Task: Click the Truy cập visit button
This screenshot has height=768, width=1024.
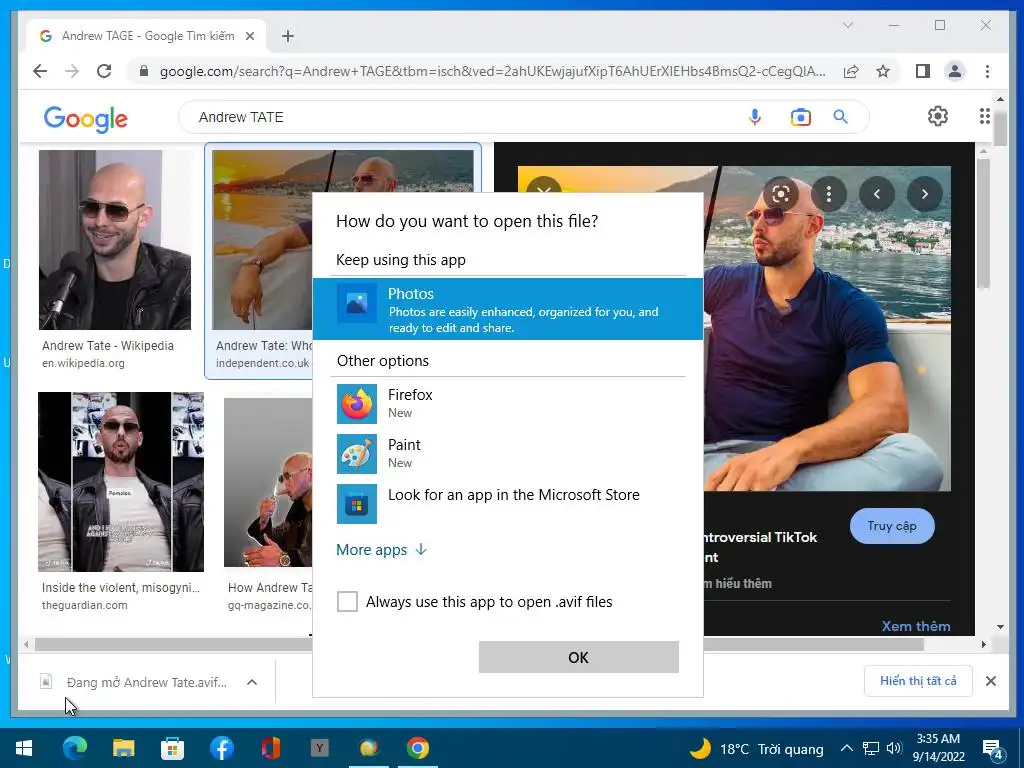Action: (892, 526)
